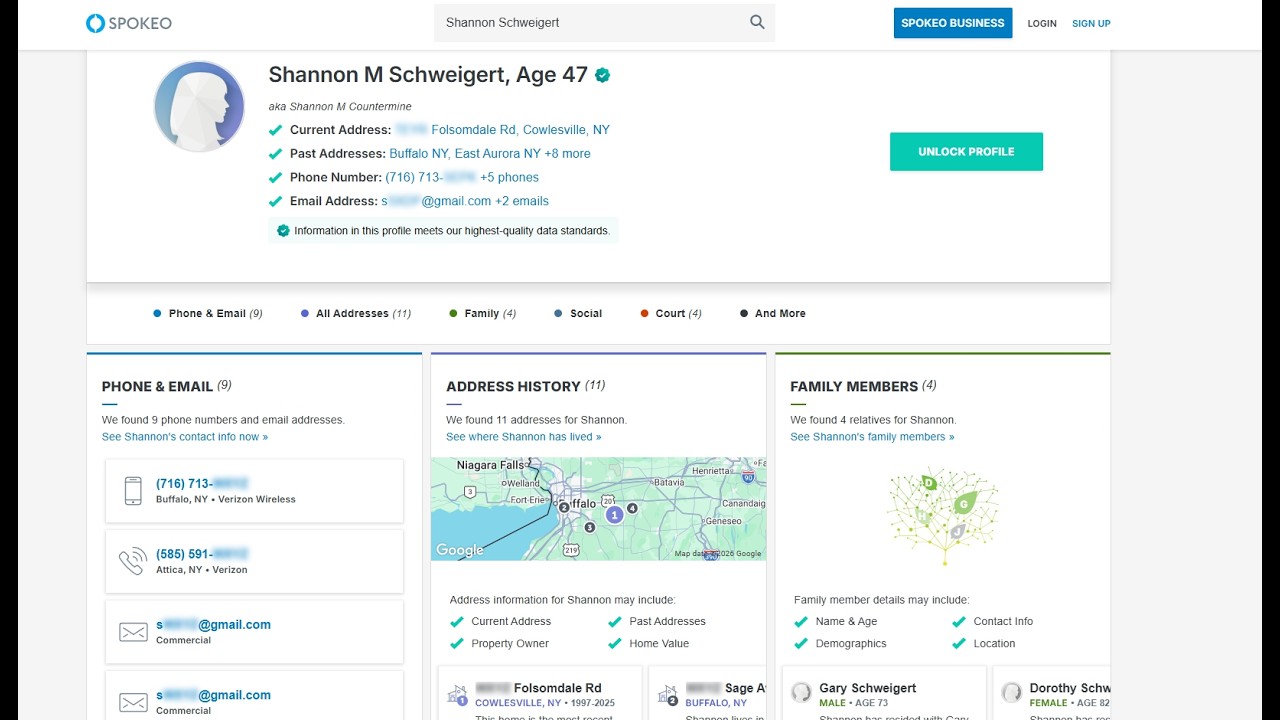Click the badge icon in the data standards notice
The height and width of the screenshot is (720, 1280).
click(283, 231)
